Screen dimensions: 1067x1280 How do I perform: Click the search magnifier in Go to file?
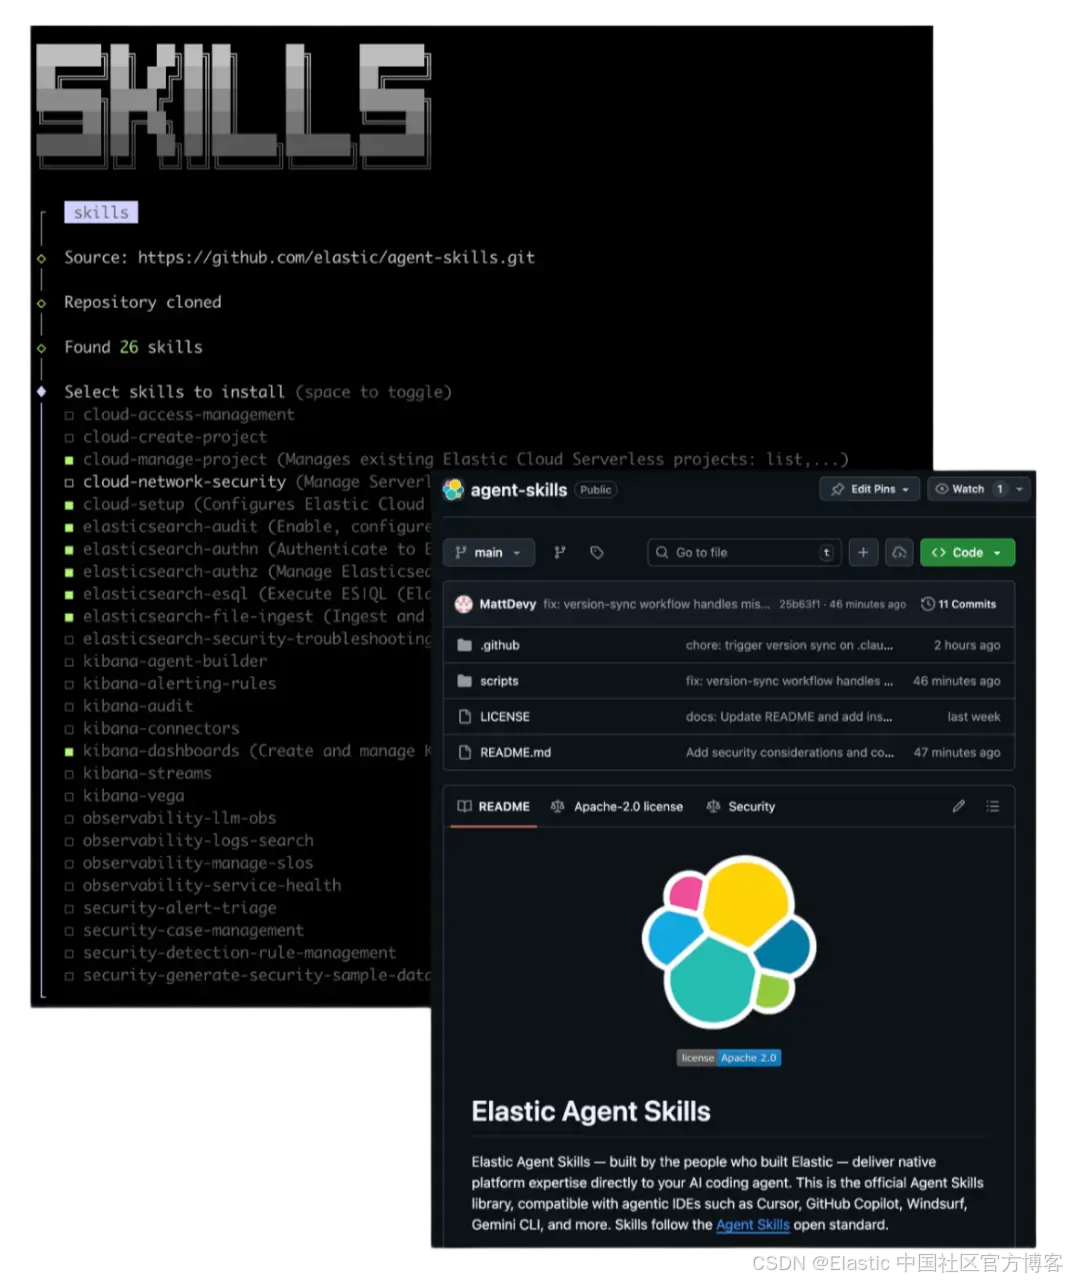(662, 552)
